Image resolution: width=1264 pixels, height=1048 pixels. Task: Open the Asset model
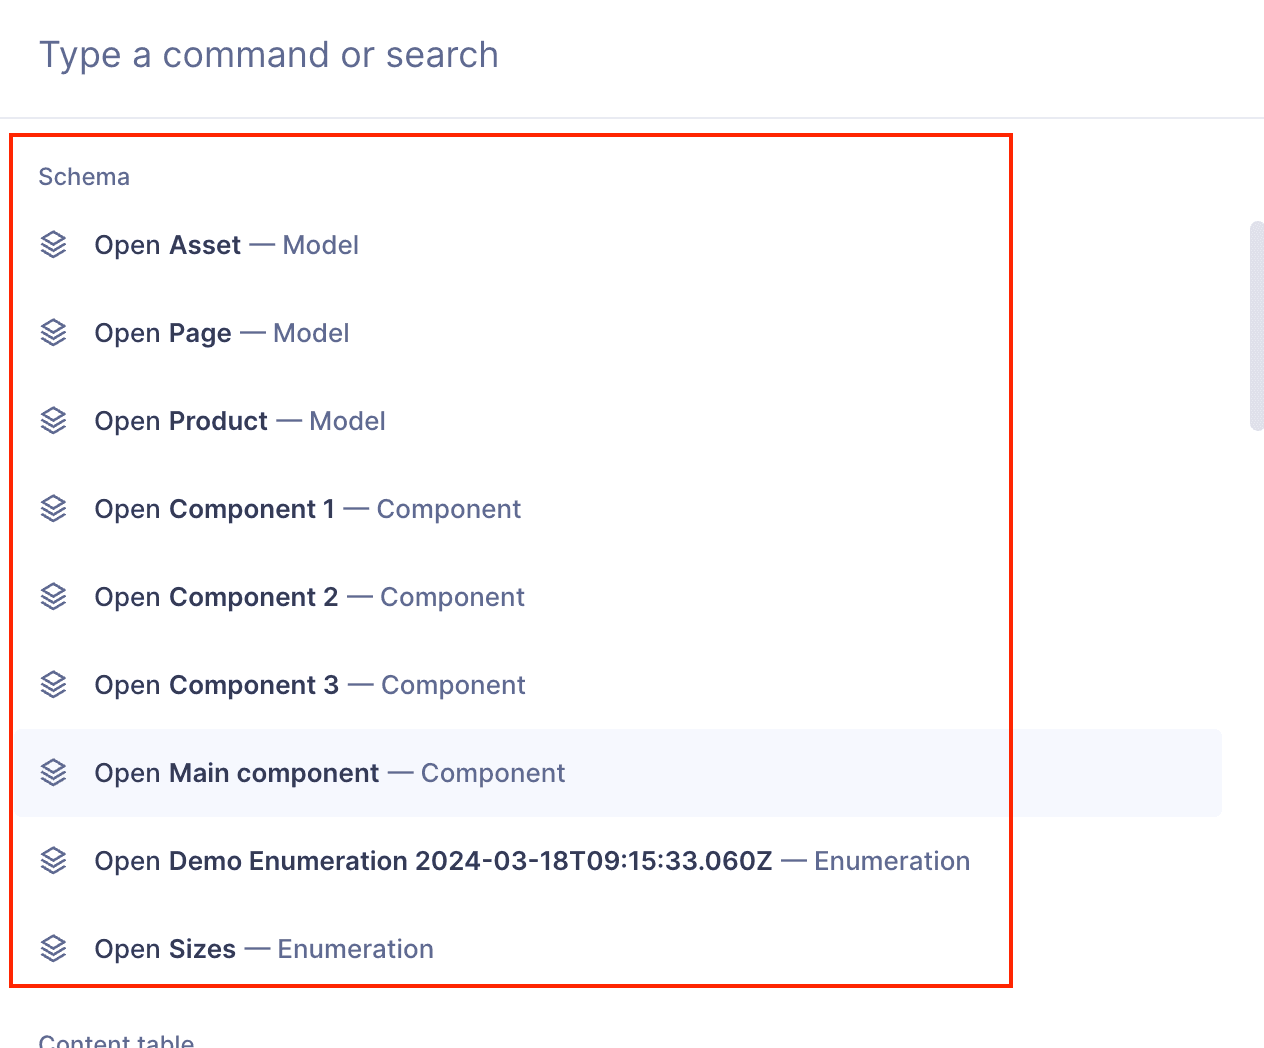[x=227, y=244]
